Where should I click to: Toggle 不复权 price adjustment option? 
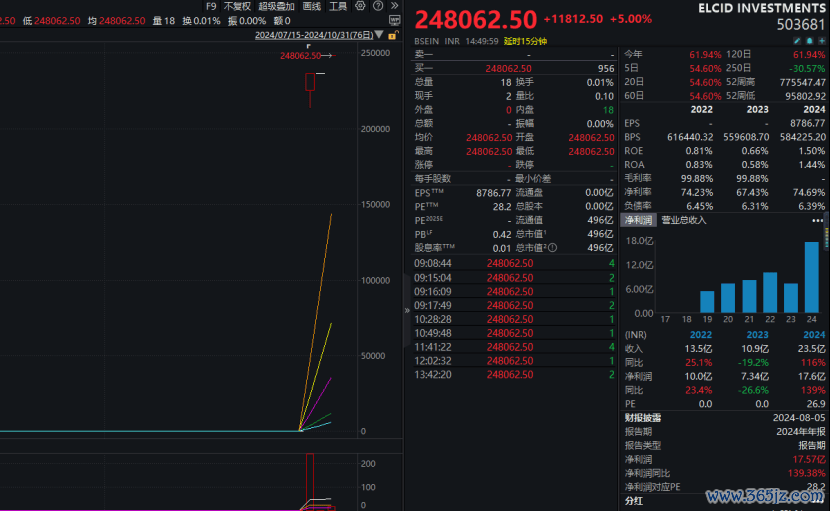coord(237,6)
